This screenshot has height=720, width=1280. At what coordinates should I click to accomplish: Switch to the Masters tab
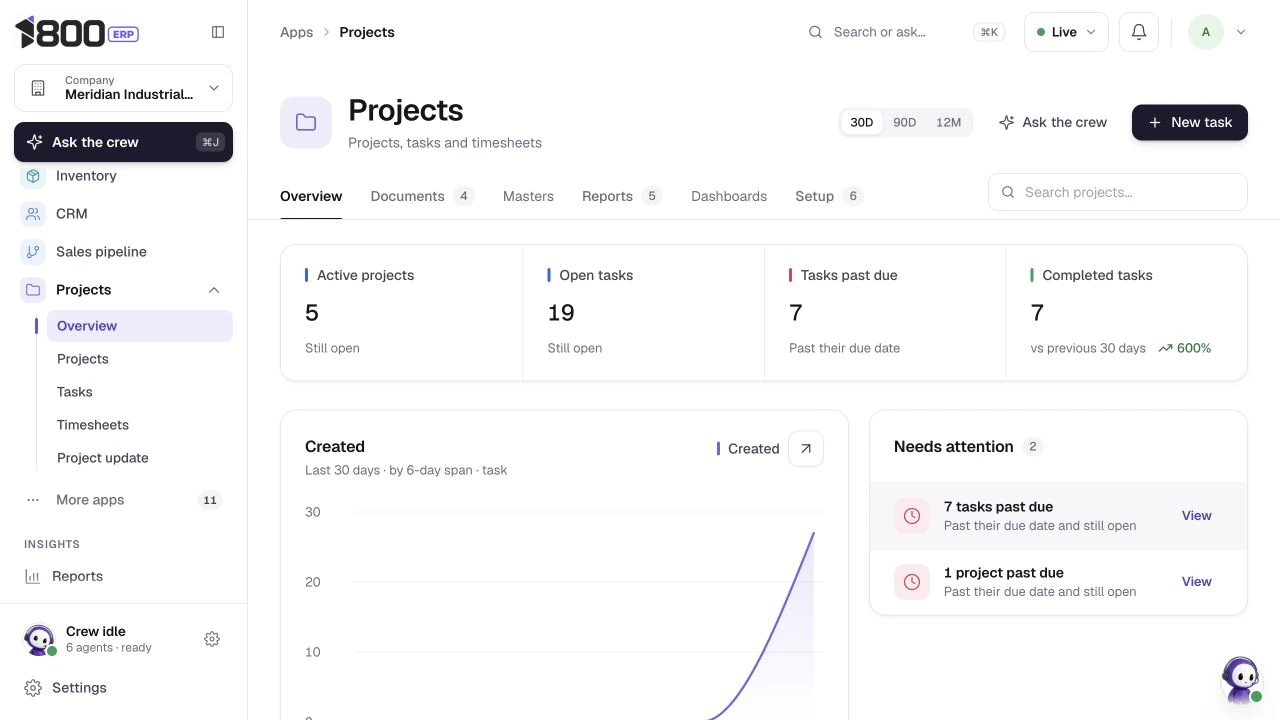(x=528, y=196)
